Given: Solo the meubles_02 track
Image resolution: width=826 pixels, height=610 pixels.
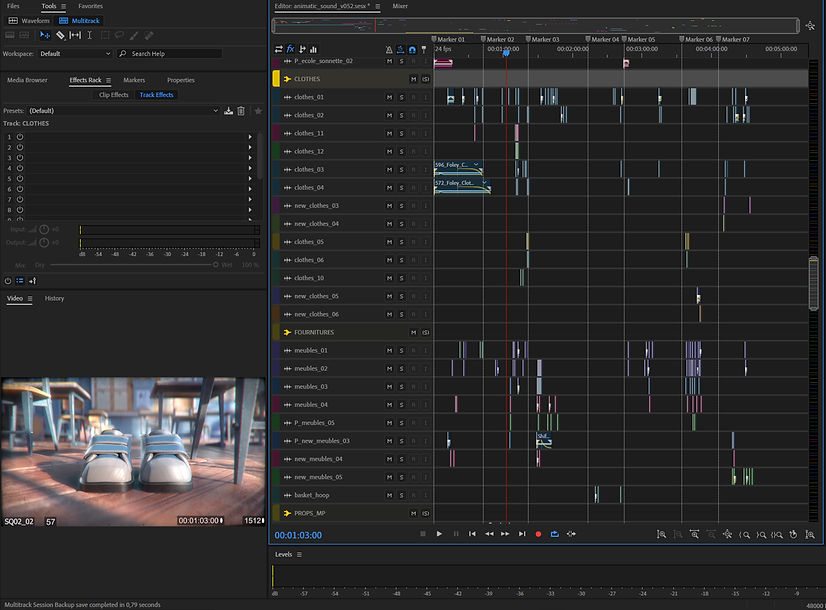Looking at the screenshot, I should (x=401, y=369).
